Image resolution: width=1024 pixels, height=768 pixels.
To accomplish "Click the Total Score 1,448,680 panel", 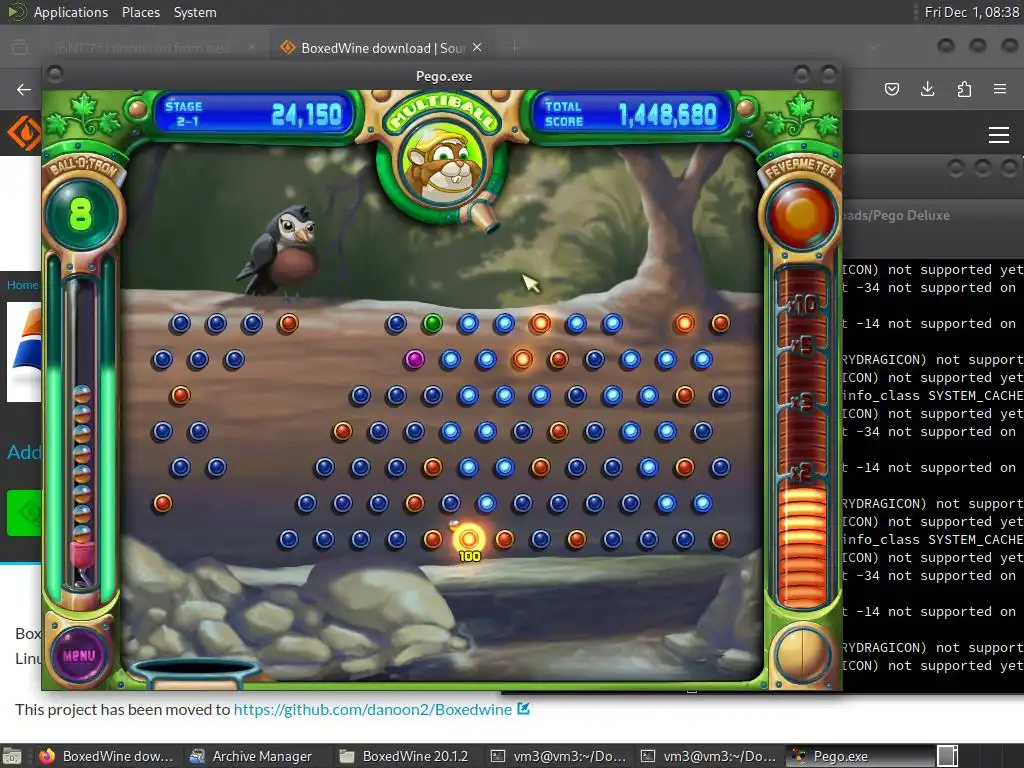I will click(631, 115).
